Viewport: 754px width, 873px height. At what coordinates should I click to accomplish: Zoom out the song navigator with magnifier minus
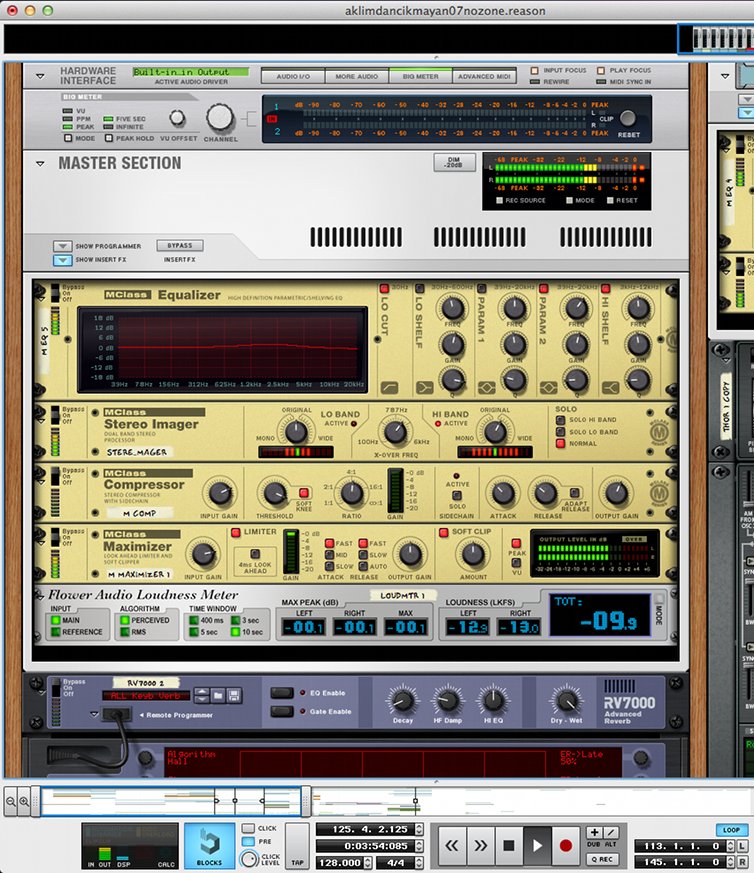pyautogui.click(x=11, y=802)
